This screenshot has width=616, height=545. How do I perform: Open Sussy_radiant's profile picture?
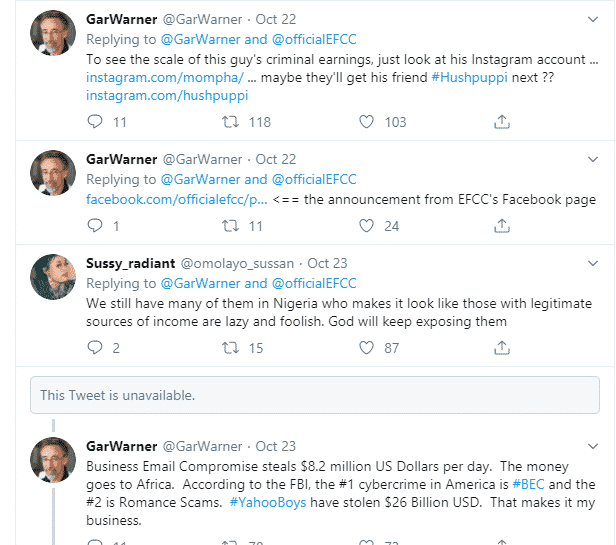pyautogui.click(x=53, y=277)
